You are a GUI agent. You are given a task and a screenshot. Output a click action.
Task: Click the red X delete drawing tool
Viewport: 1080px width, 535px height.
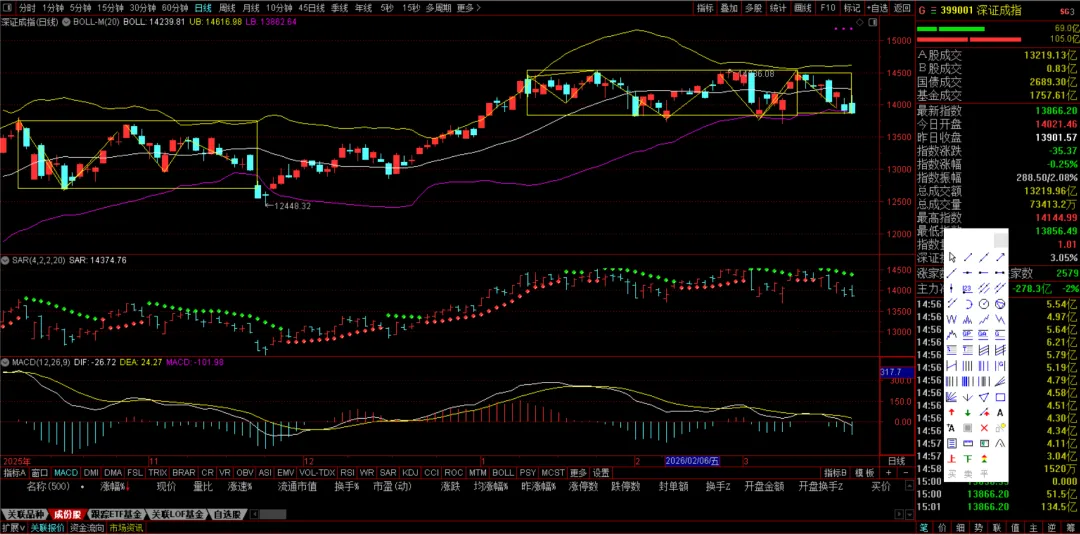[984, 427]
